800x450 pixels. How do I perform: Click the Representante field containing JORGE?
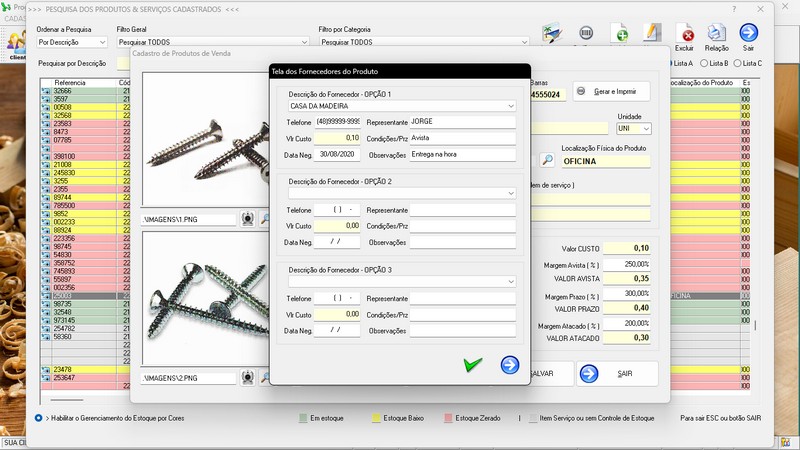tap(461, 121)
